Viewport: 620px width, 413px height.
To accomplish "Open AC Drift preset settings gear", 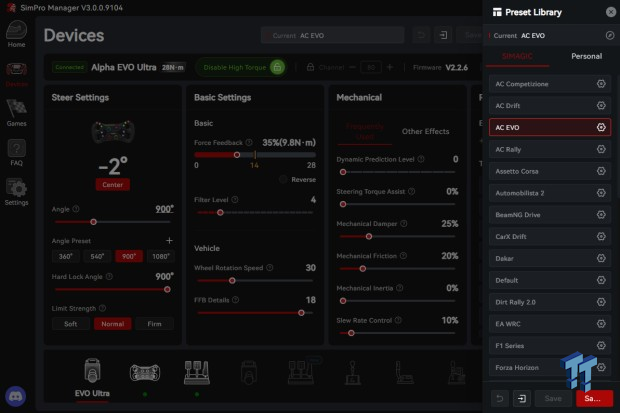I will click(x=601, y=105).
